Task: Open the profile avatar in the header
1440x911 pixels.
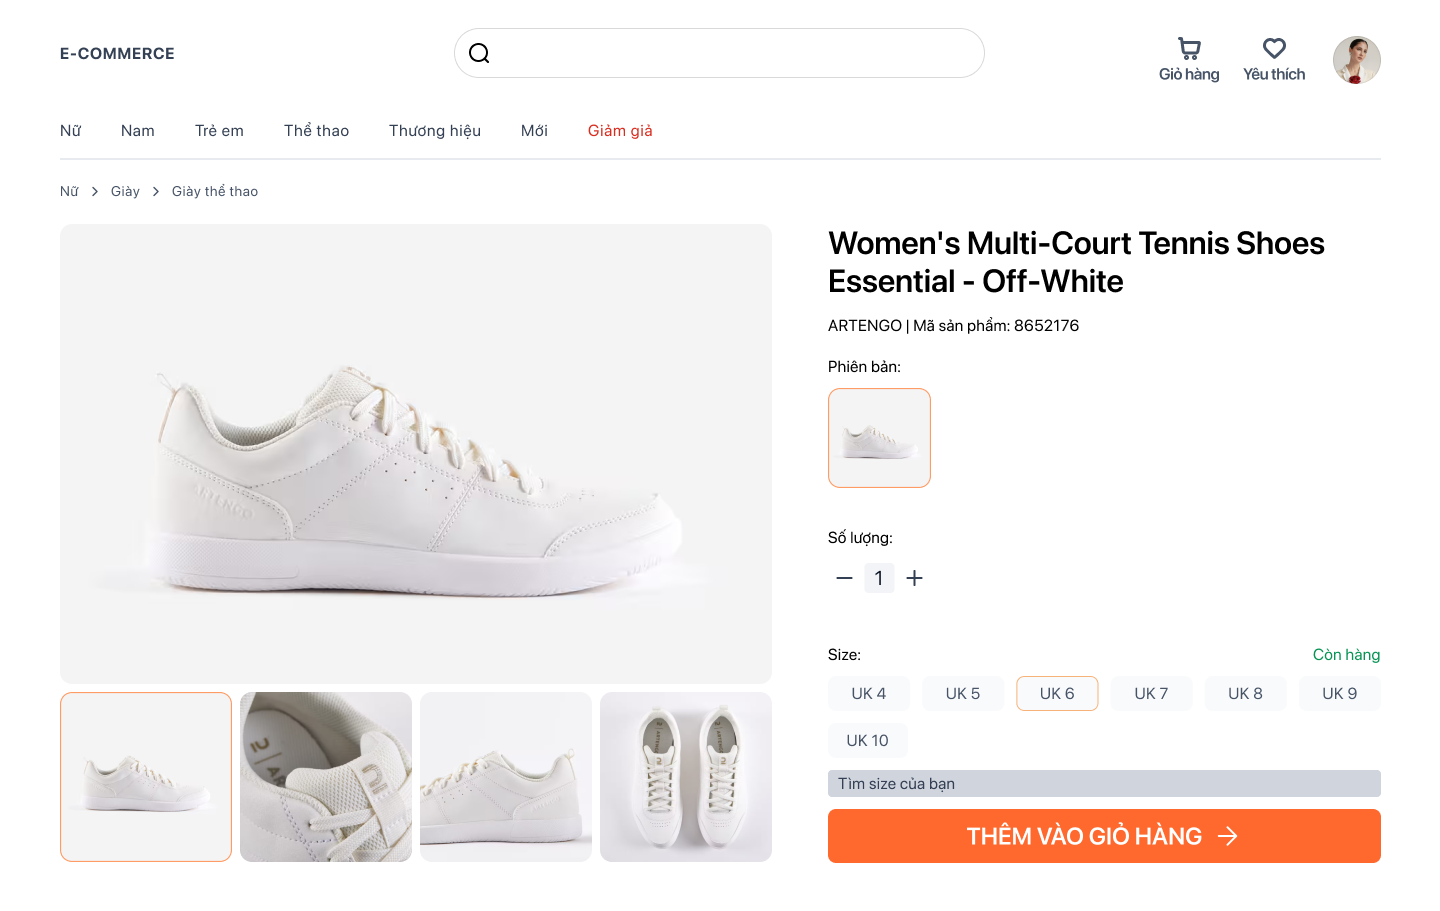Action: coord(1356,60)
